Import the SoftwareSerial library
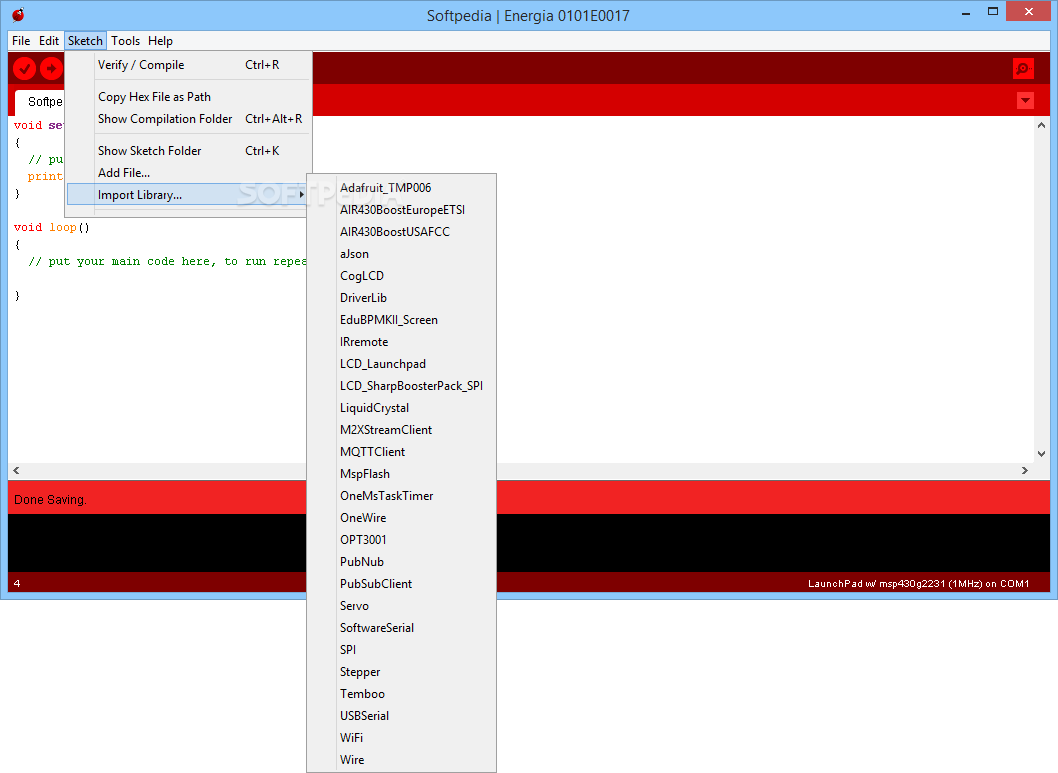 point(401,628)
